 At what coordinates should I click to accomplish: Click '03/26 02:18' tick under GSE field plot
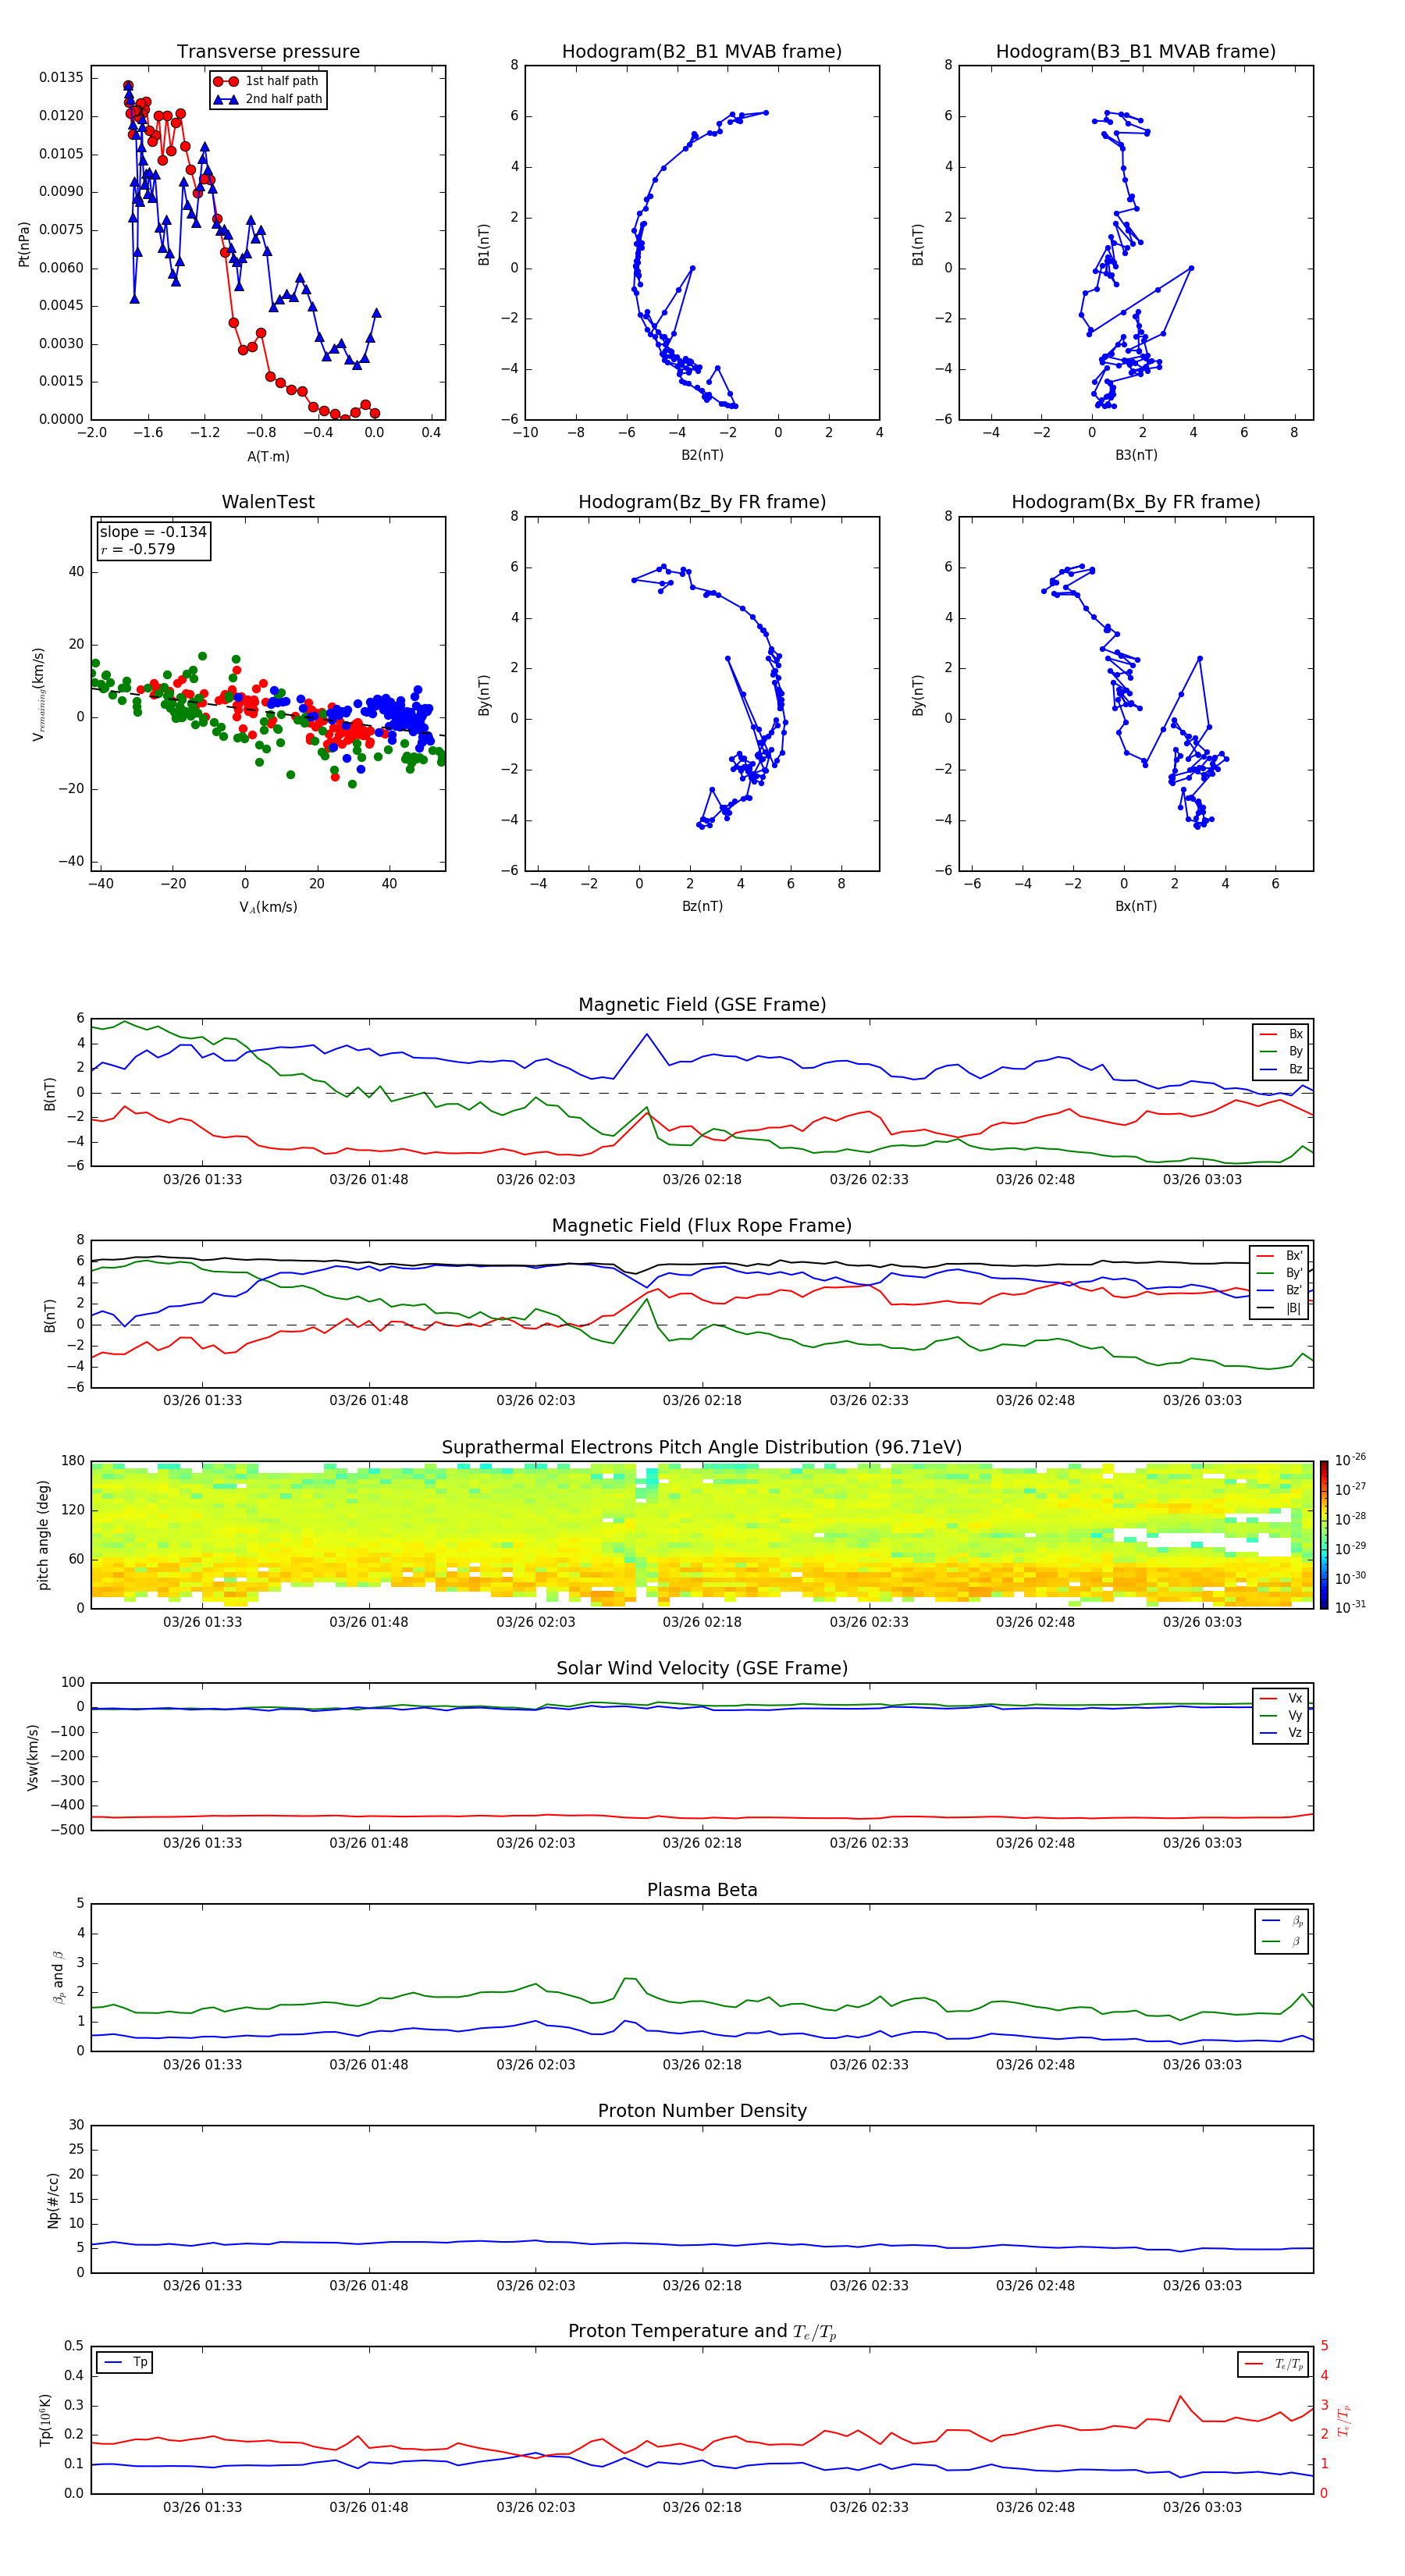tap(702, 1180)
